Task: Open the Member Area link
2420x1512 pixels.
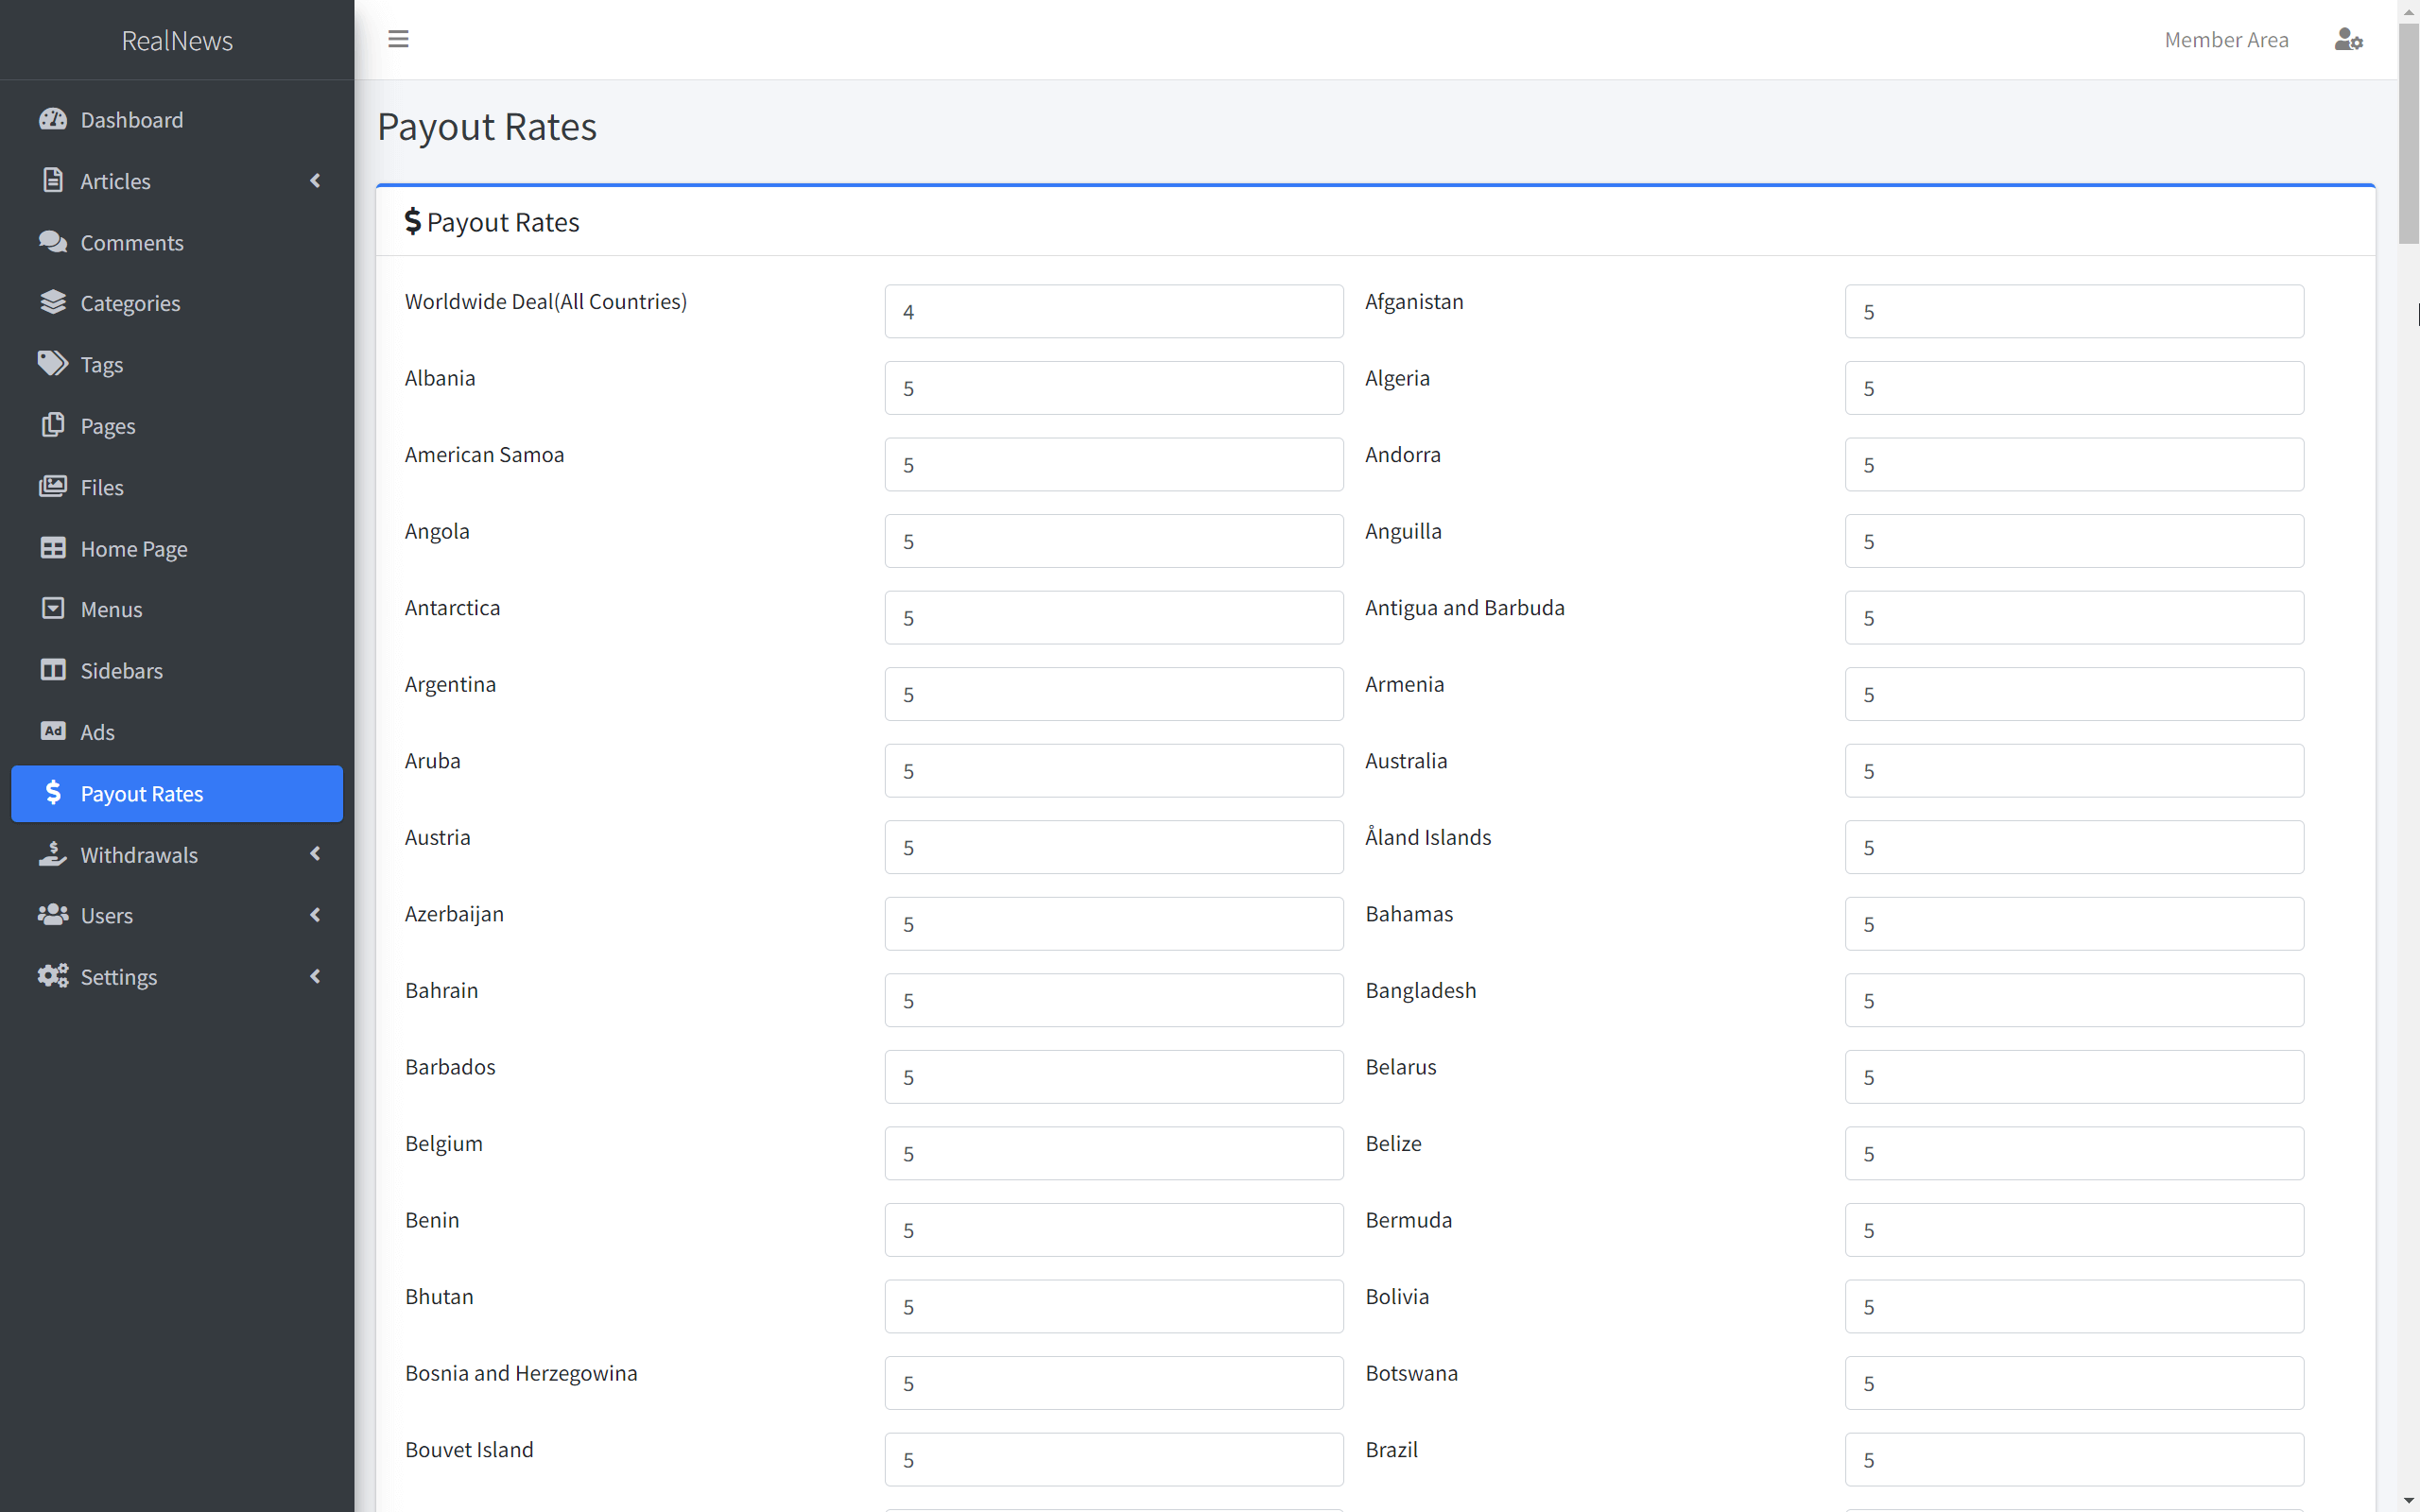Action: [2226, 39]
